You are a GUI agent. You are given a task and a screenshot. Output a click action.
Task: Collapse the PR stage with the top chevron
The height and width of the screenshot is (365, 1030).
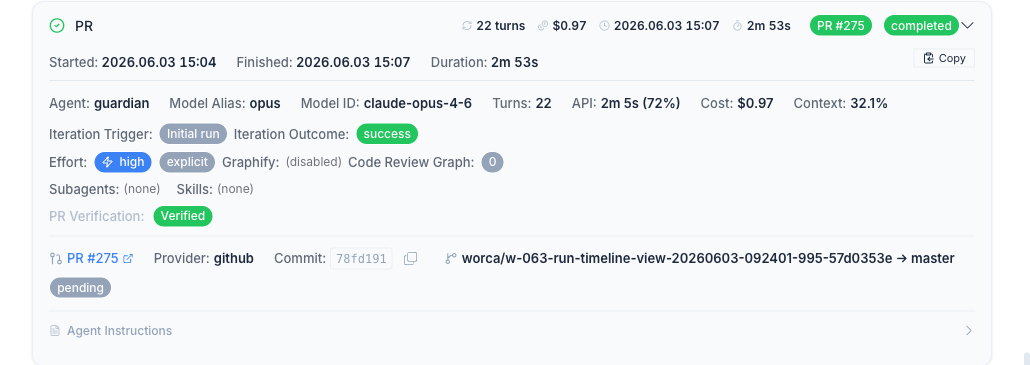[967, 26]
